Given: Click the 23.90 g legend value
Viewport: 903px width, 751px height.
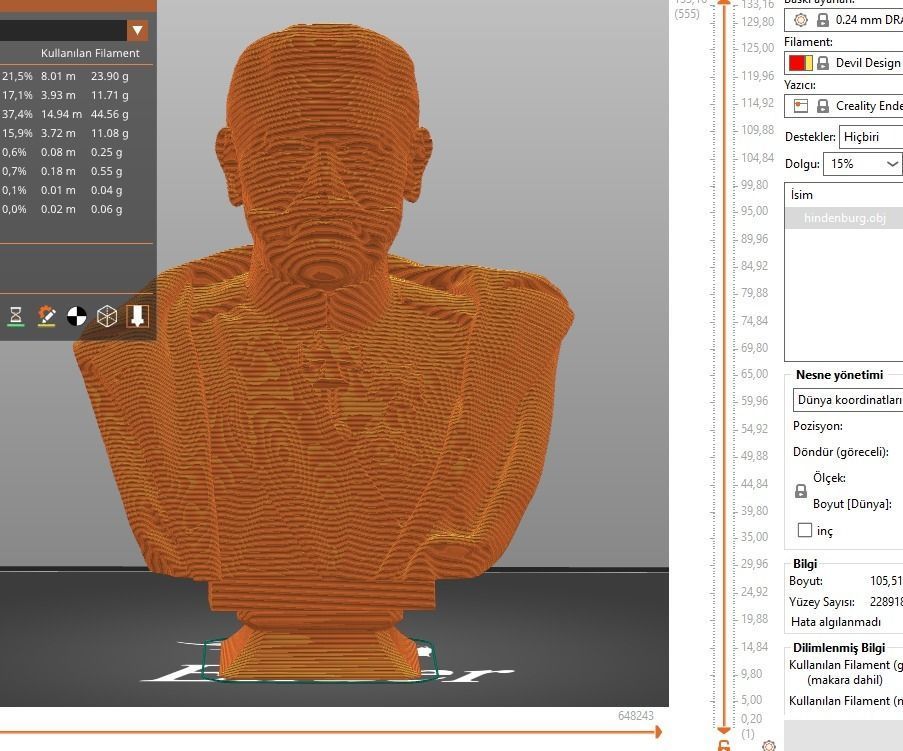Looking at the screenshot, I should point(109,76).
